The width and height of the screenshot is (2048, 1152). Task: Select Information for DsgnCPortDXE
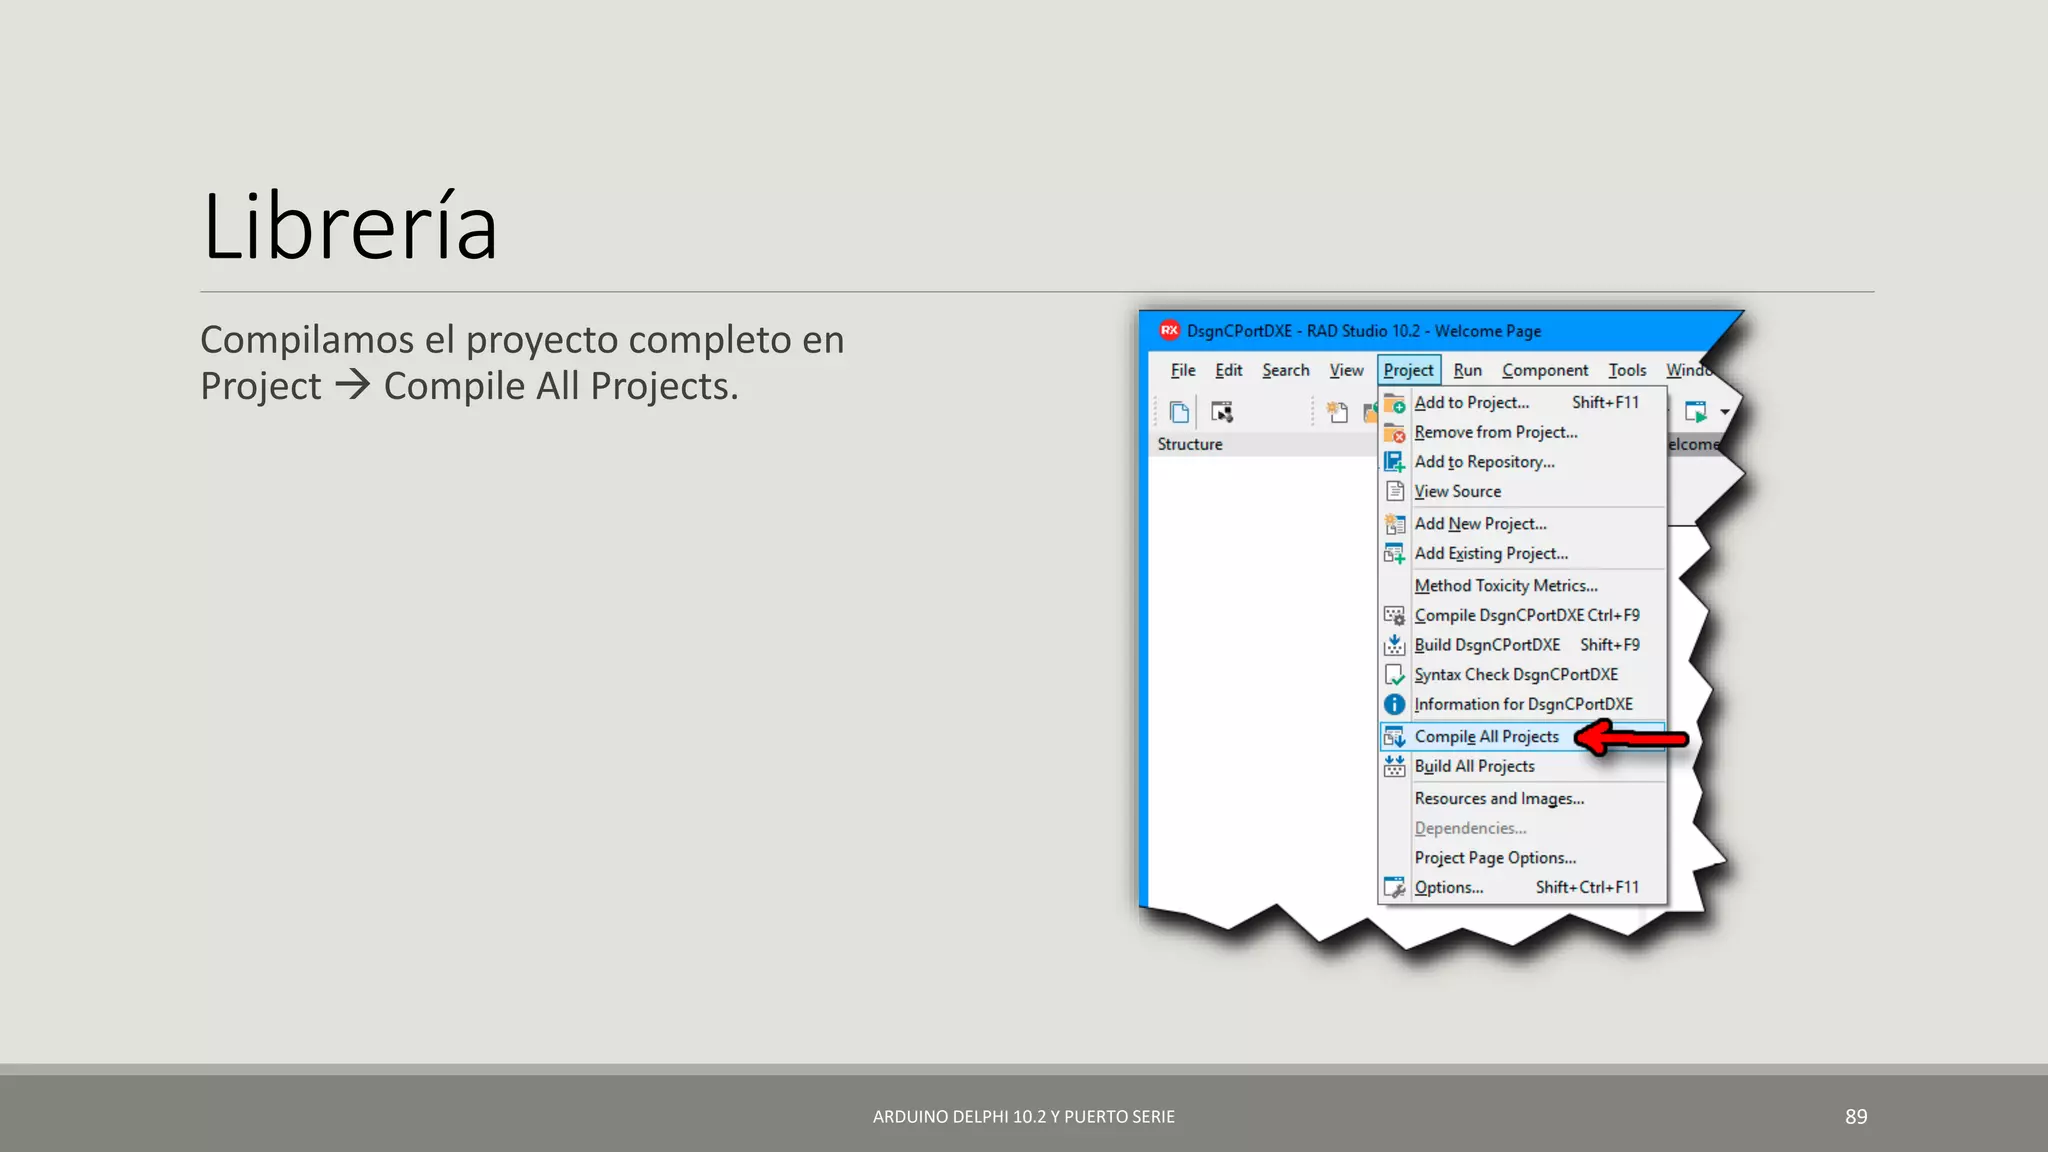coord(1522,704)
